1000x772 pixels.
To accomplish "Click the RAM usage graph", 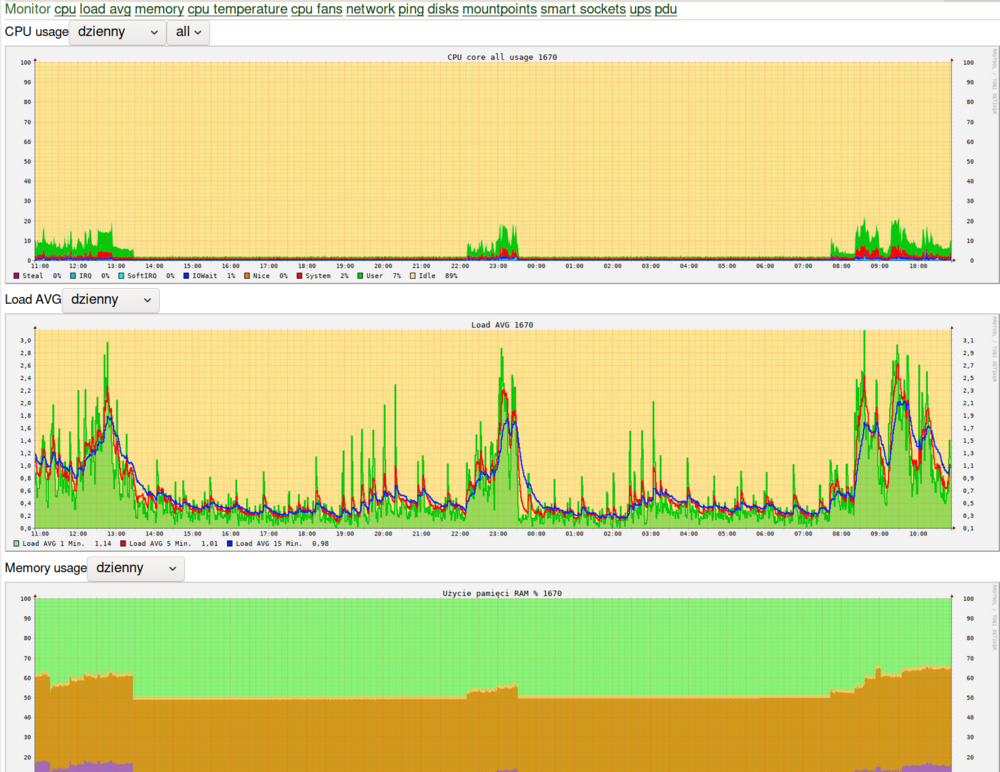I will pos(502,677).
